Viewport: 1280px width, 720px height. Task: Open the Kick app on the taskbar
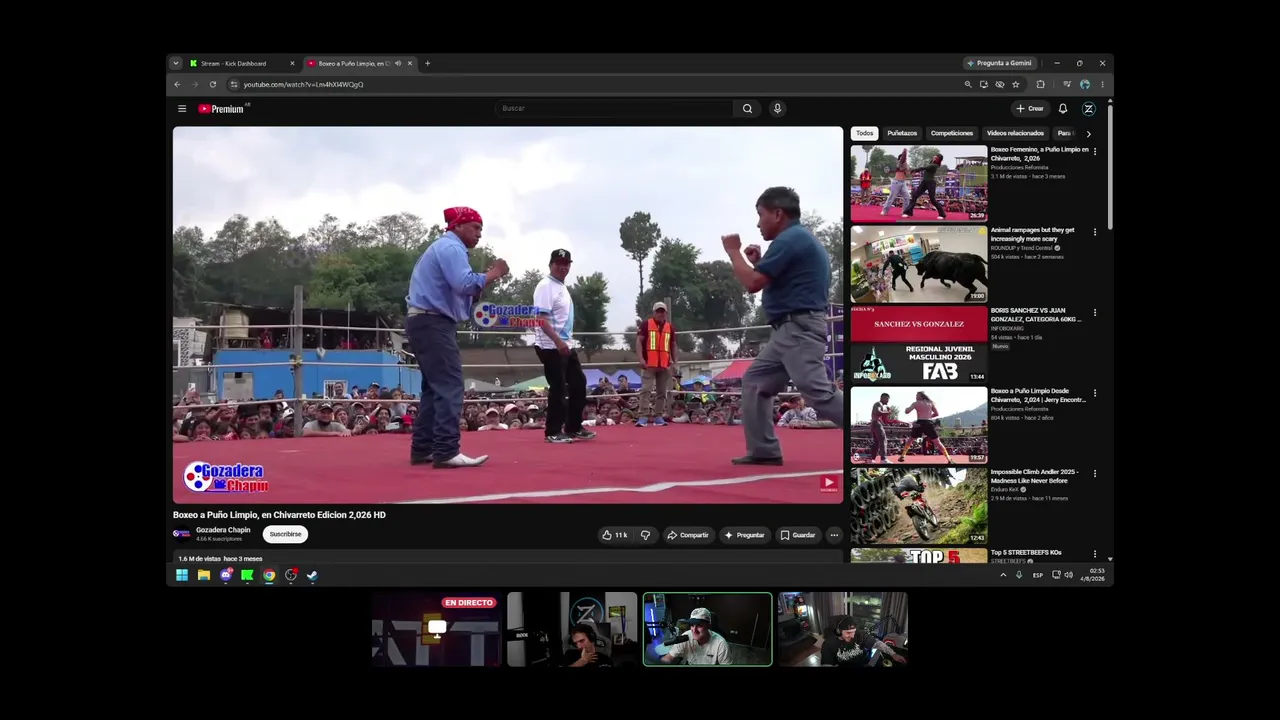[x=247, y=575]
